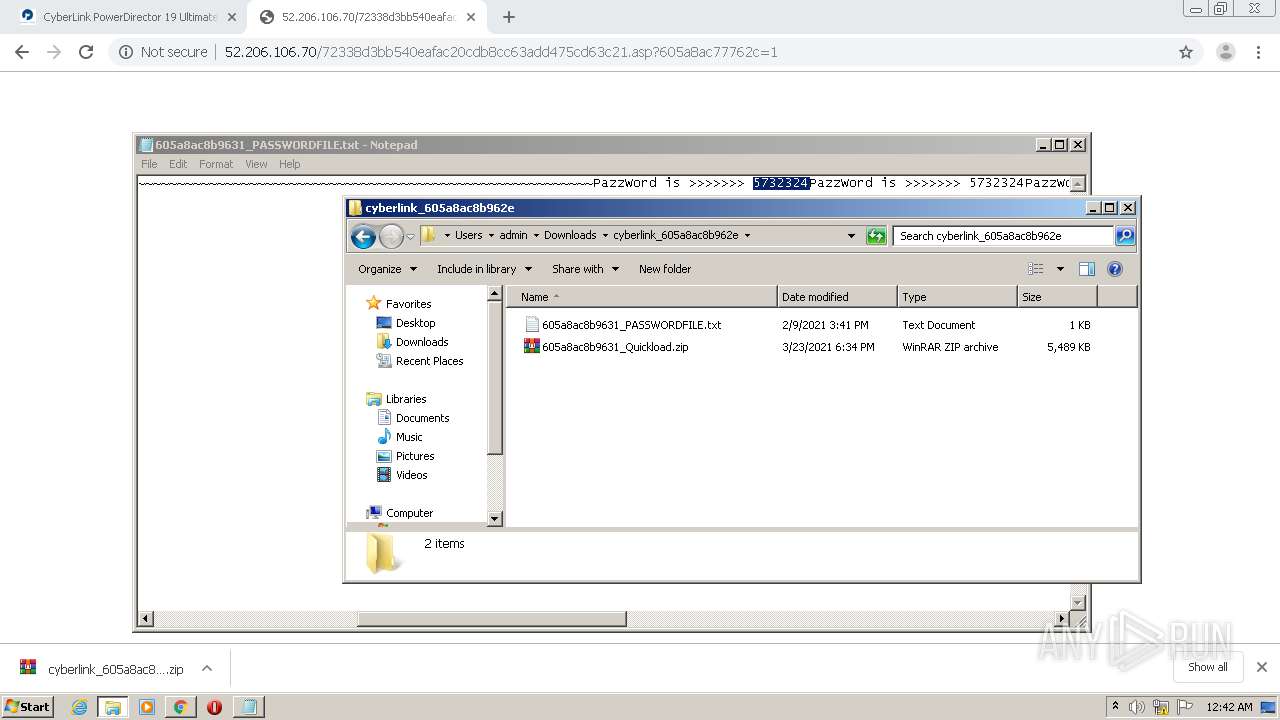1280x720 pixels.
Task: Launch Internet Explorer from the taskbar
Action: pyautogui.click(x=80, y=707)
